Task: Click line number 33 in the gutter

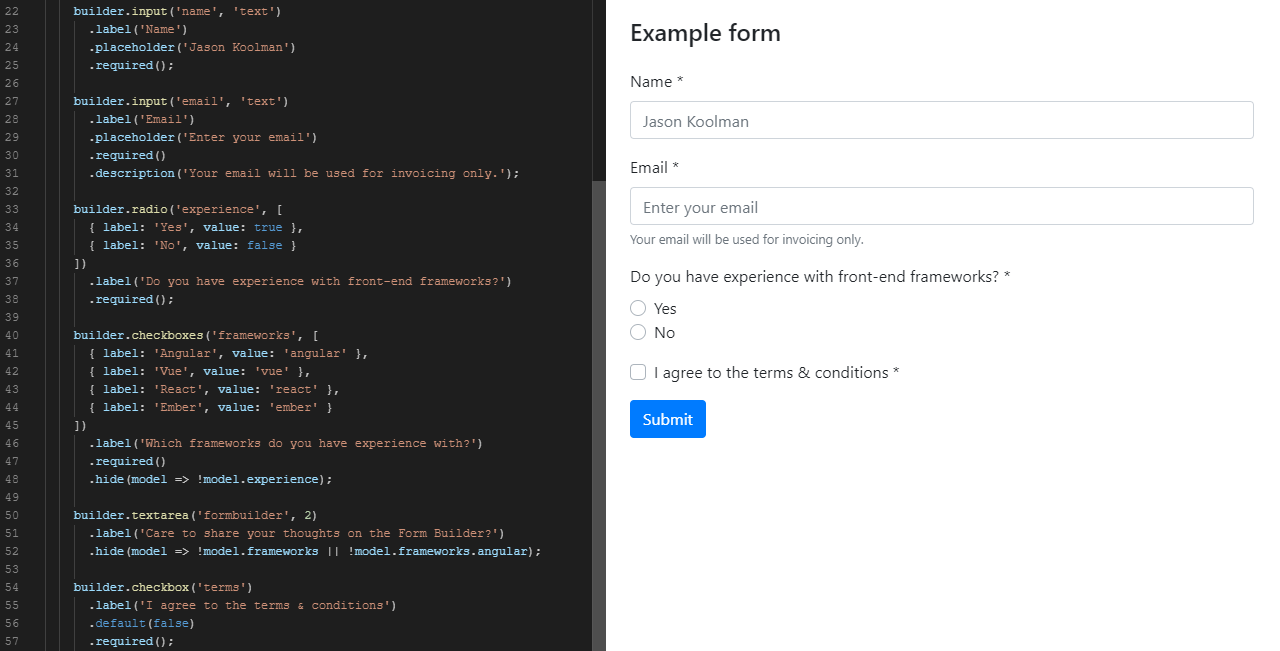Action: tap(12, 210)
